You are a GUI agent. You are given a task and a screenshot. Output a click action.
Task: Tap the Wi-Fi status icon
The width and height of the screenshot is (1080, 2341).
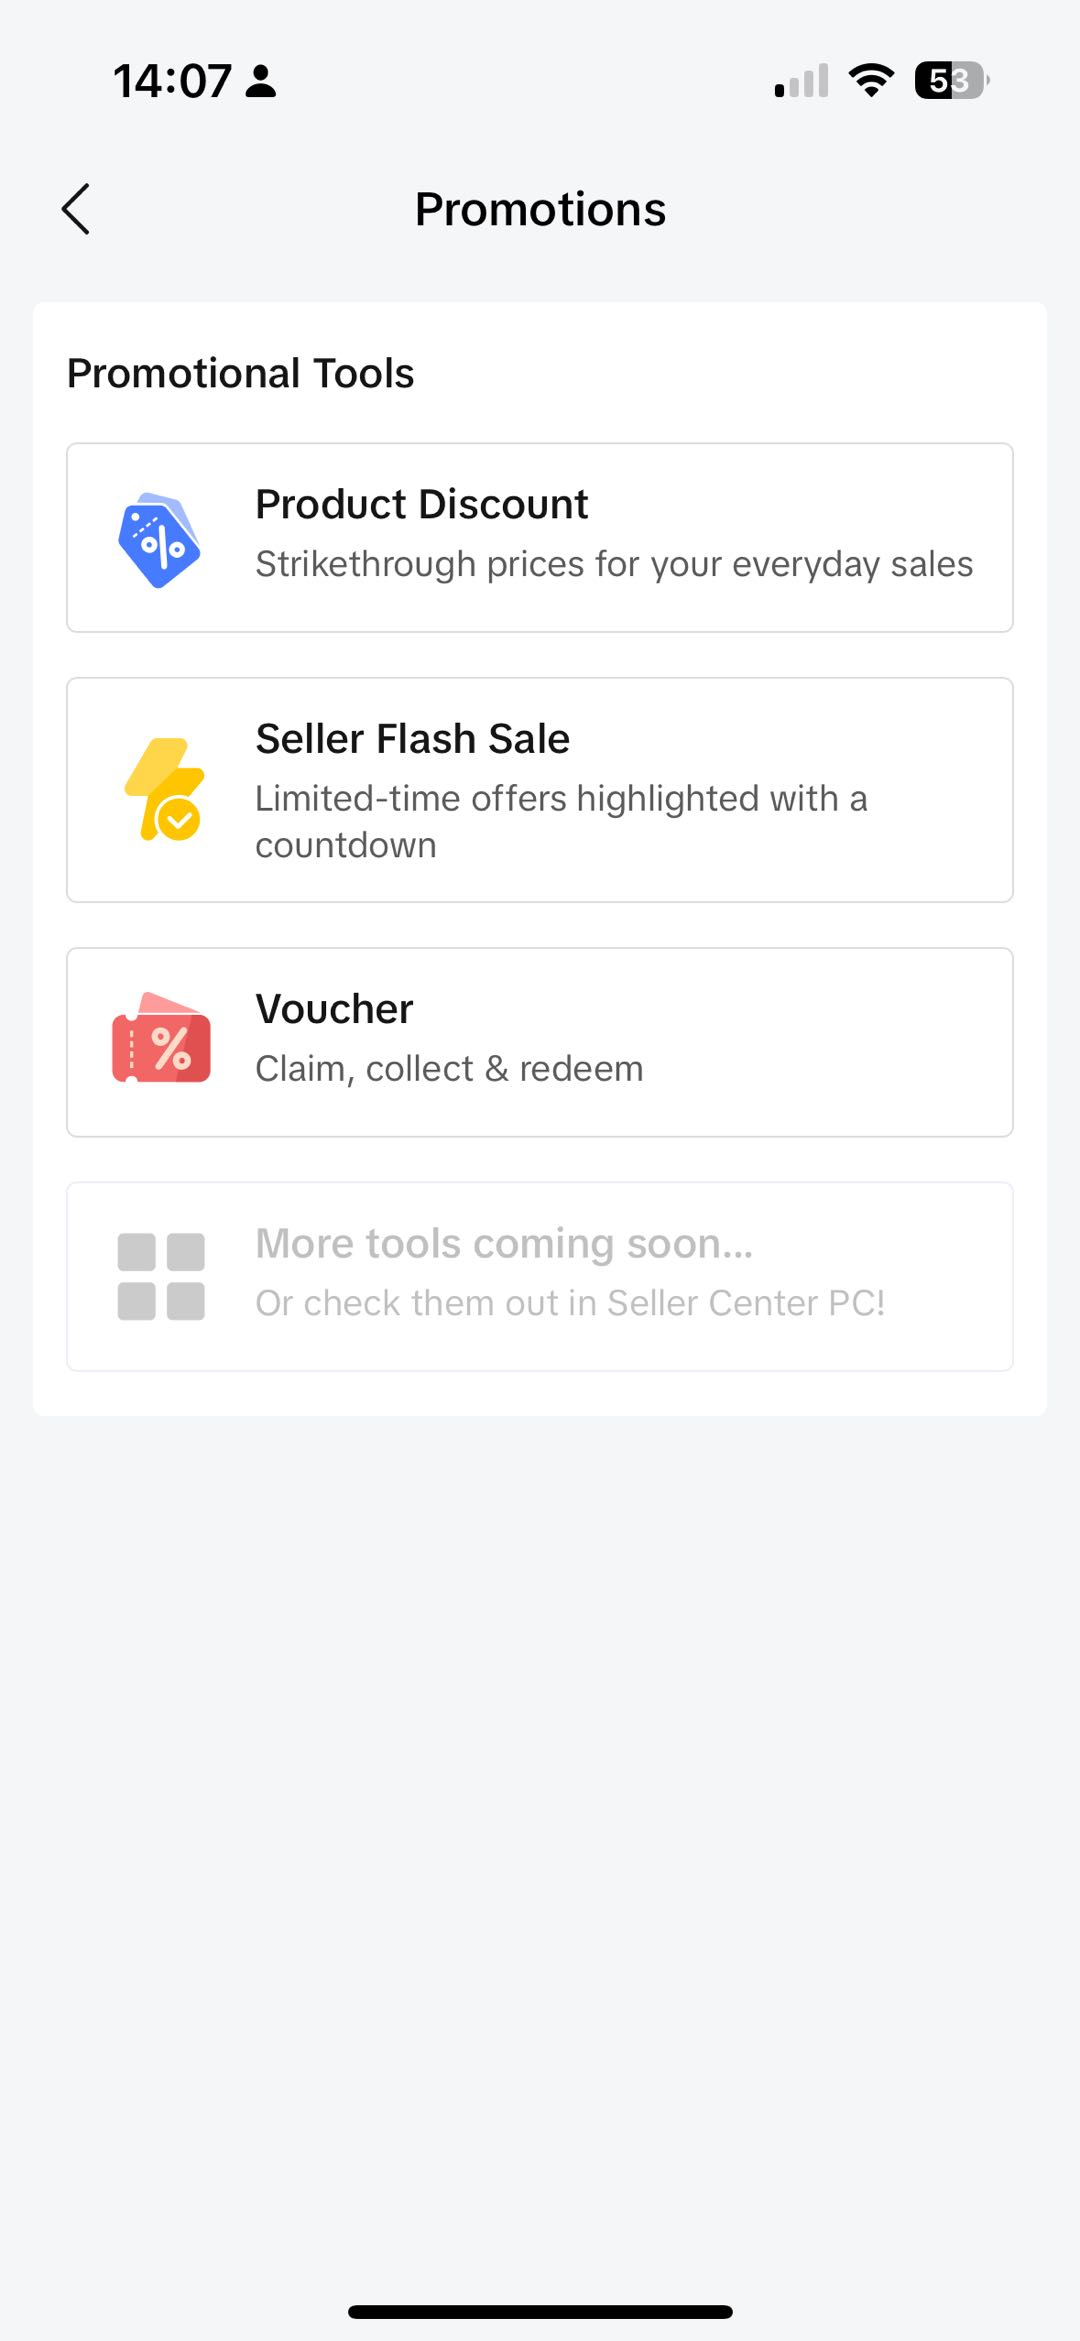pyautogui.click(x=871, y=80)
